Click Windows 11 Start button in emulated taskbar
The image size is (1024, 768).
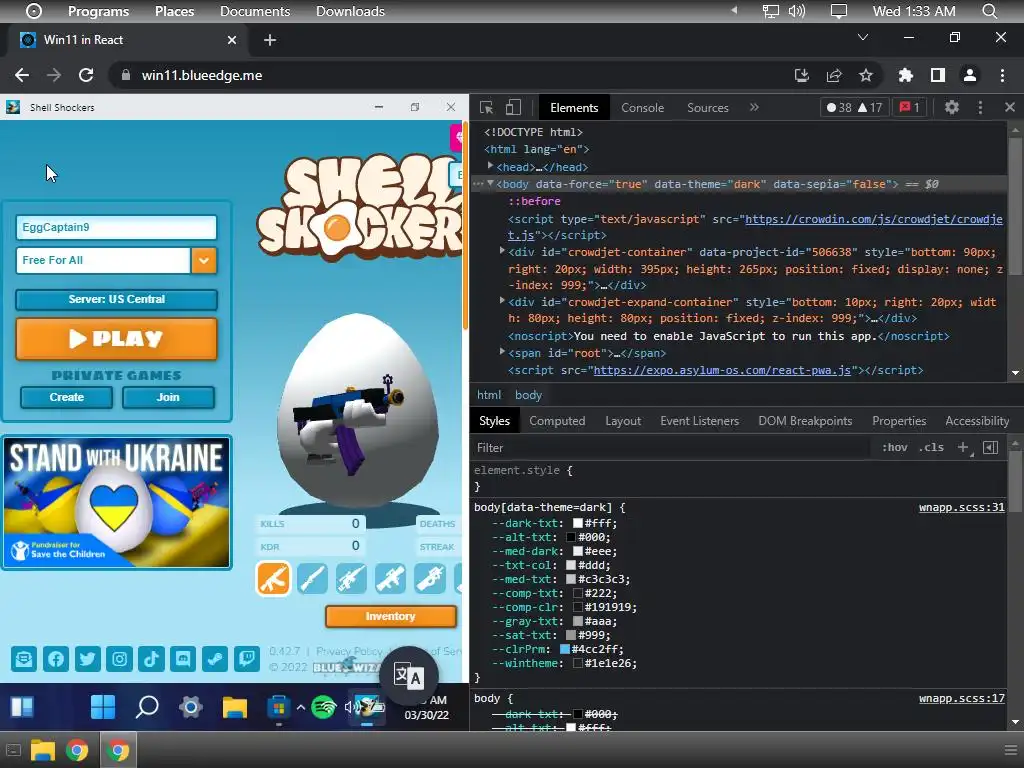point(103,707)
